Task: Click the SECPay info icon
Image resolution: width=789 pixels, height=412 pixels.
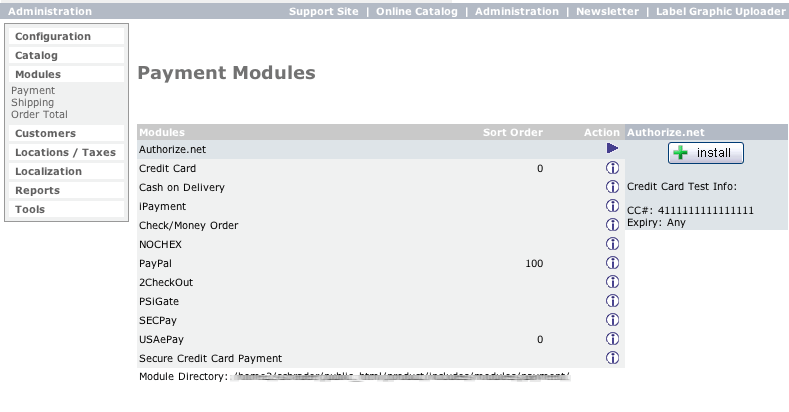Action: (x=613, y=320)
